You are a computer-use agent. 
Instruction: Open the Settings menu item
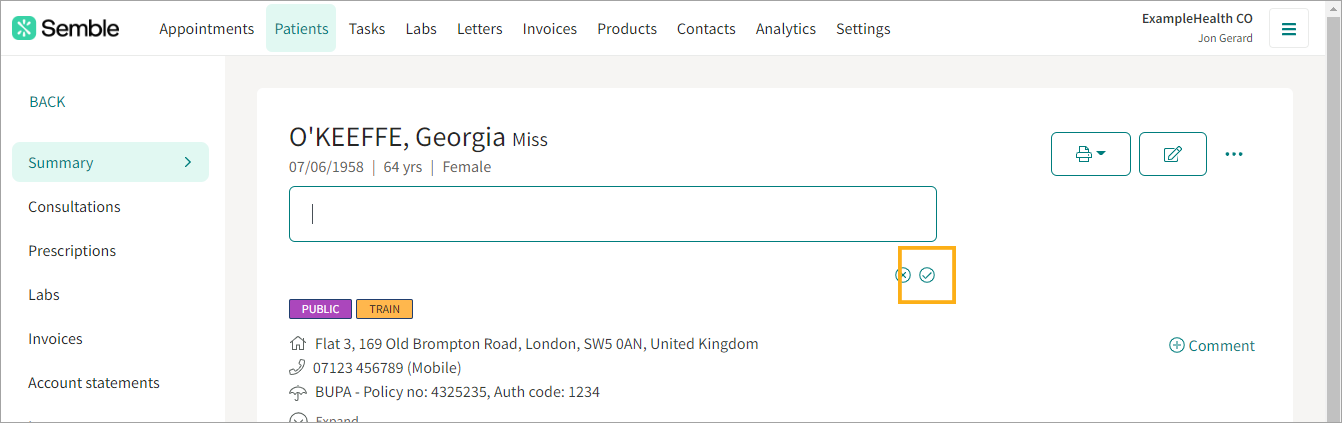[x=863, y=28]
